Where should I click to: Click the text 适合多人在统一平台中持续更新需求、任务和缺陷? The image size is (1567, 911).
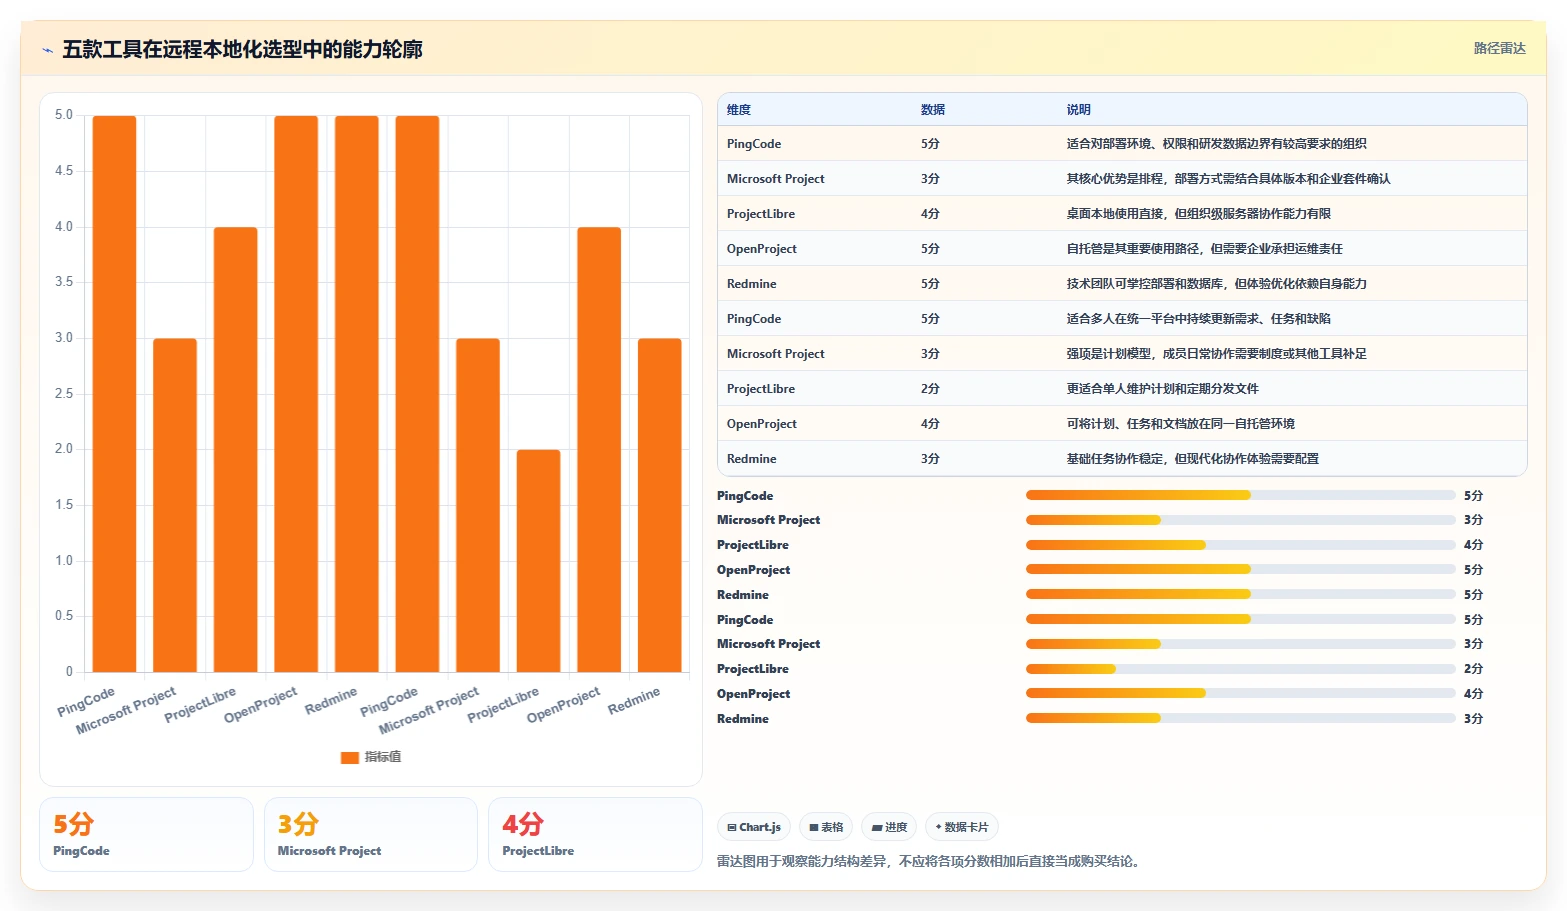pyautogui.click(x=1198, y=319)
